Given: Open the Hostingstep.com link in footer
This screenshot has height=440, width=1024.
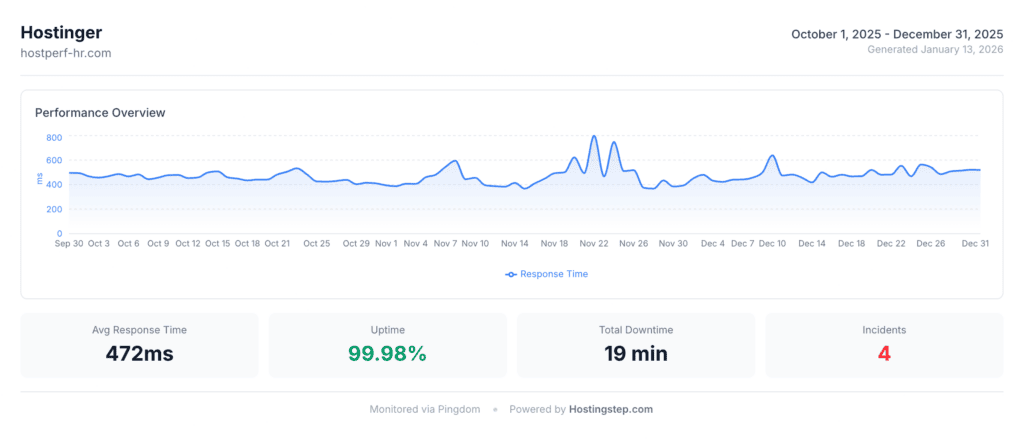Looking at the screenshot, I should (x=610, y=409).
